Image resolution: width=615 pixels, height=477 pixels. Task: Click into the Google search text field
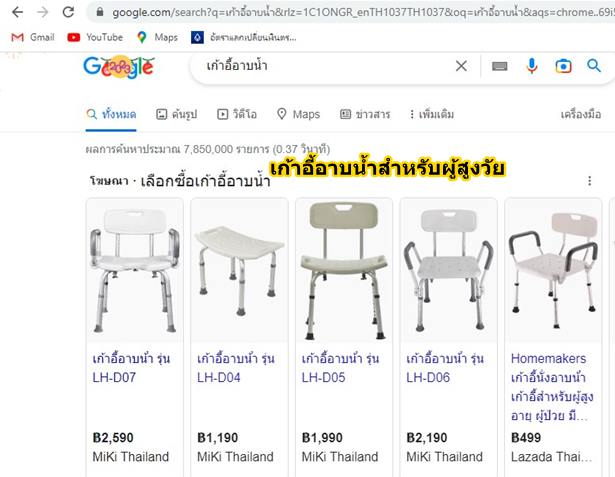coord(326,66)
